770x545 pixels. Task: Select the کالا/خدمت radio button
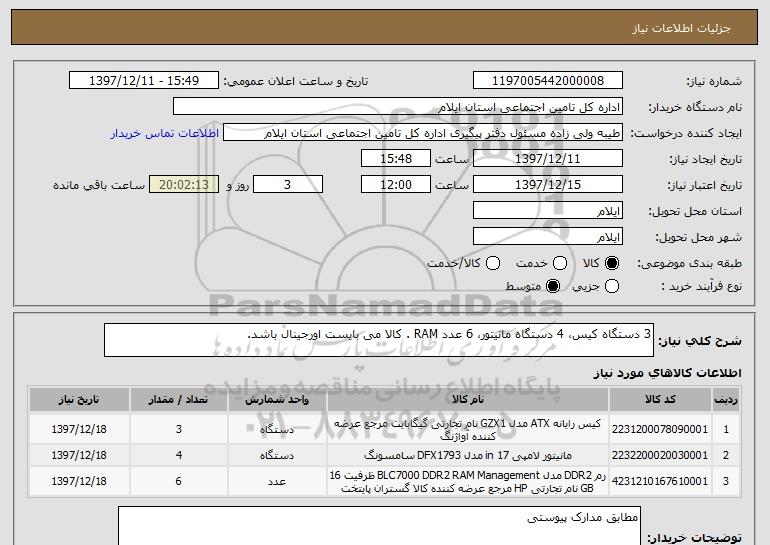coord(493,264)
